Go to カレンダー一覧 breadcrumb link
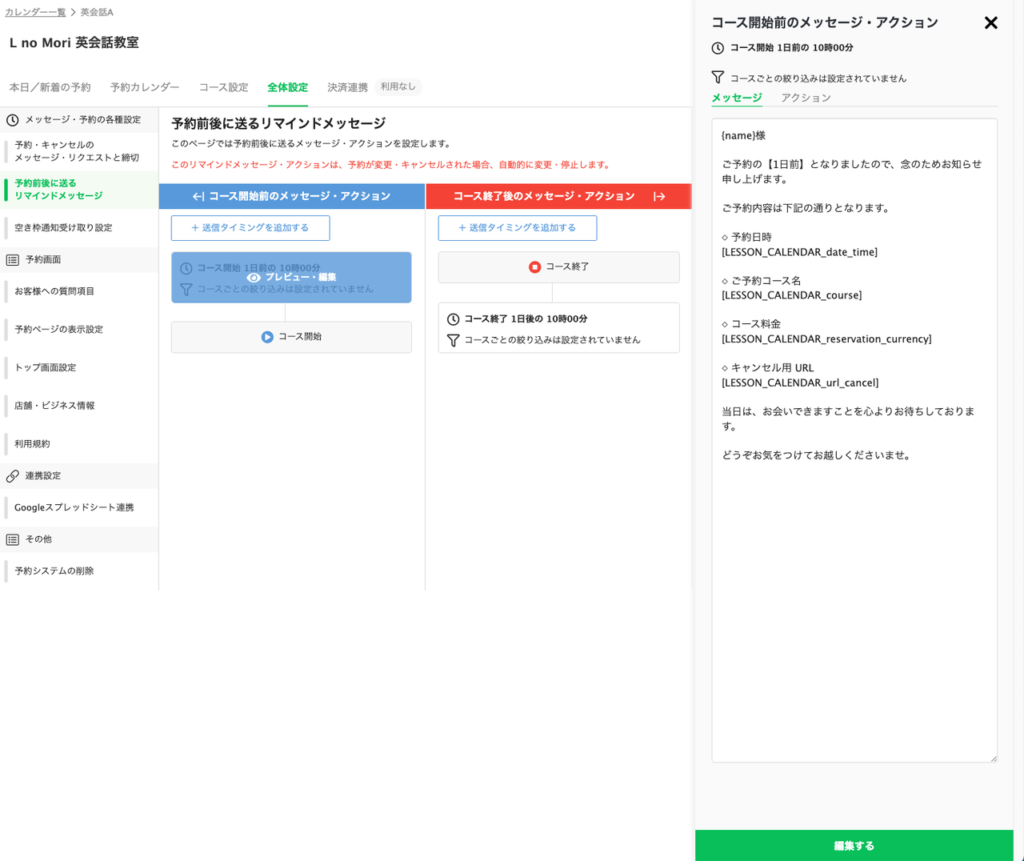 [x=35, y=11]
